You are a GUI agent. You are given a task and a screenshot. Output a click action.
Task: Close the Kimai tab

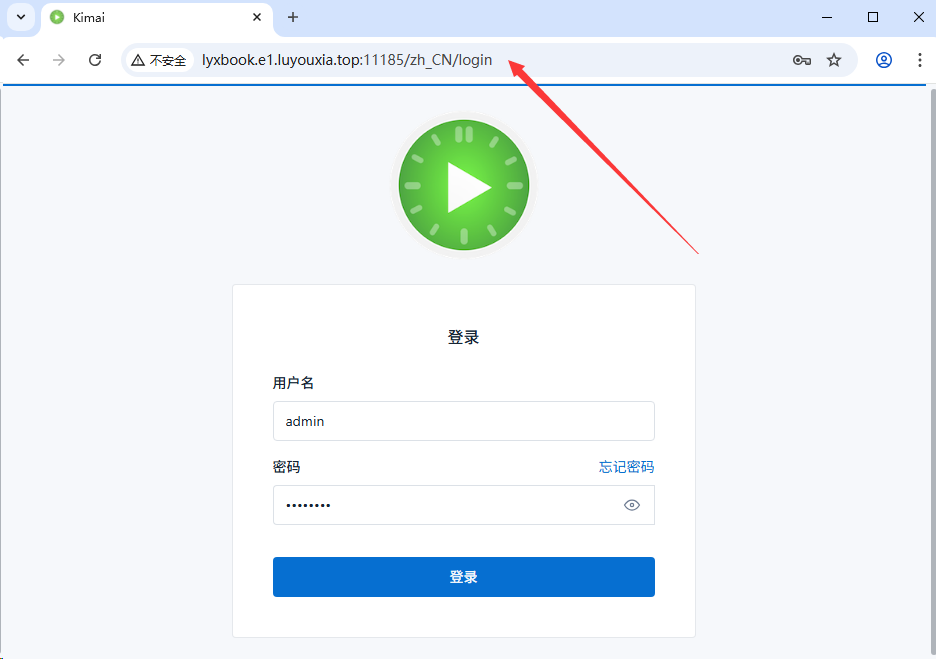click(x=257, y=17)
